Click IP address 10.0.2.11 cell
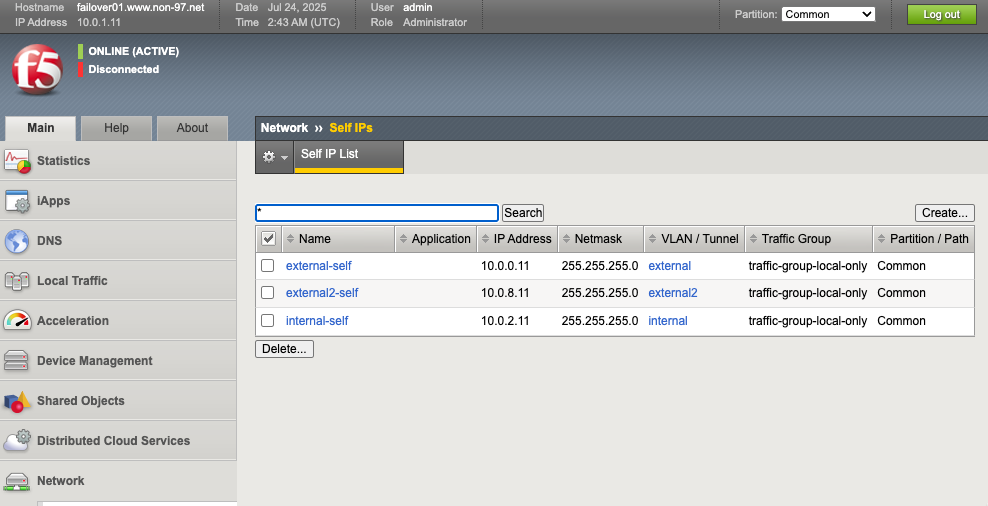Image resolution: width=988 pixels, height=506 pixels. (505, 321)
